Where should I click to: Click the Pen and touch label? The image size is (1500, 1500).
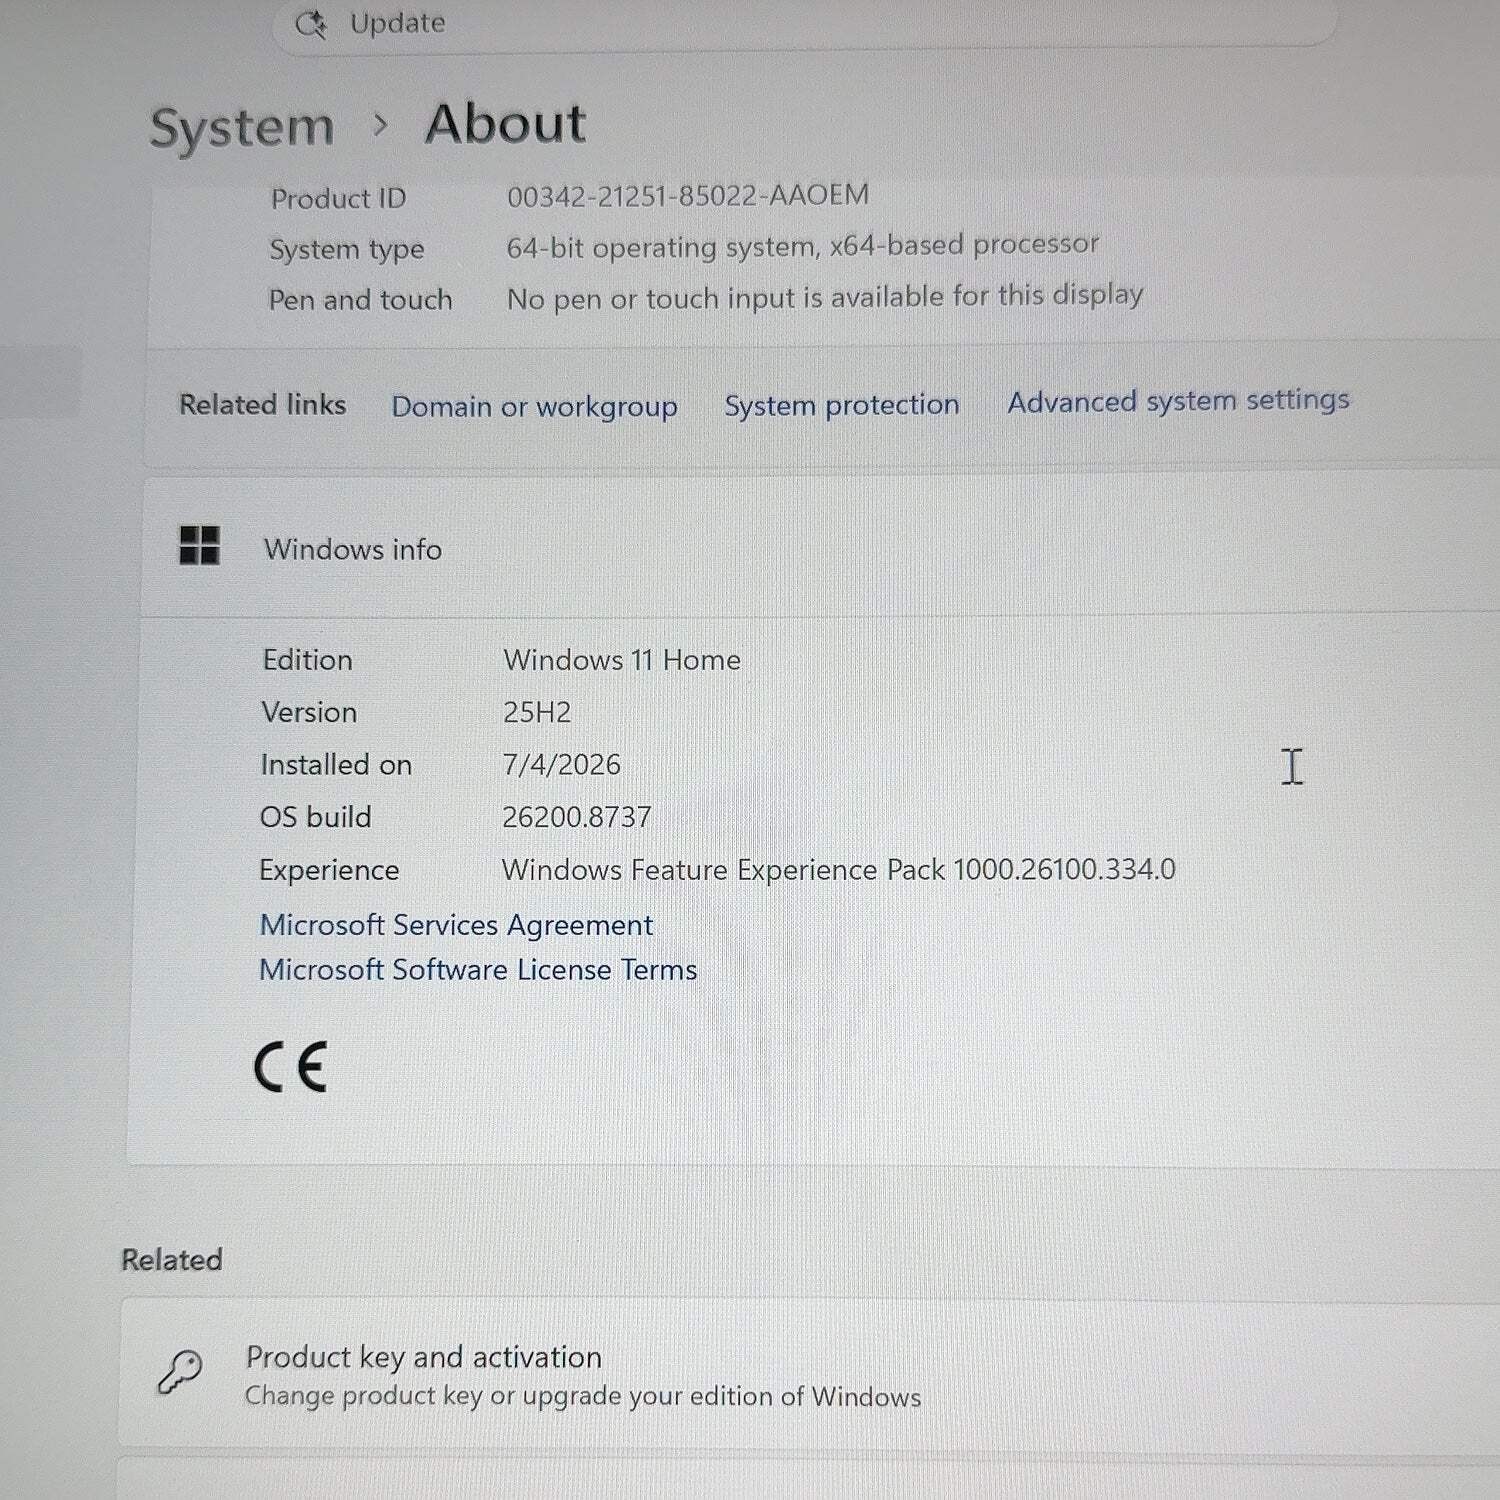[x=360, y=300]
